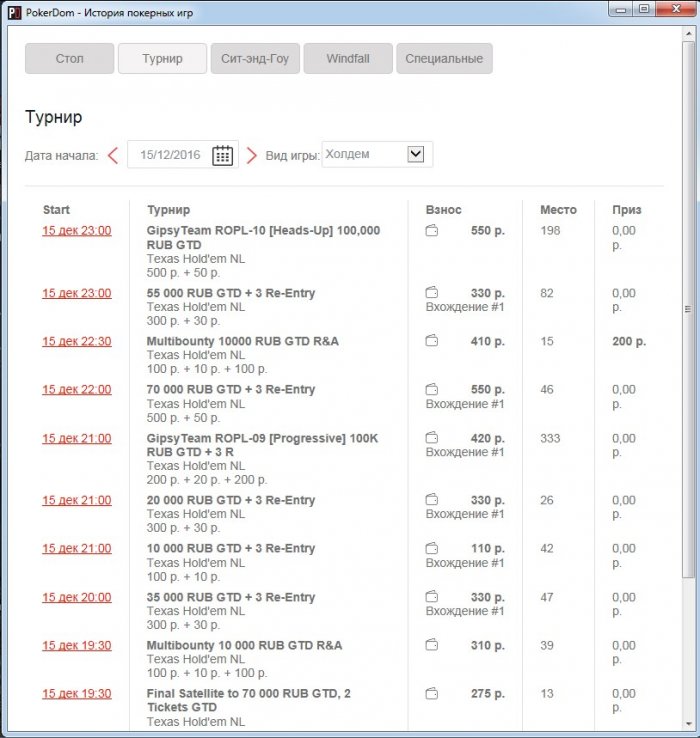The height and width of the screenshot is (738, 700).
Task: Click wallet icon in GipsyTeam ROPL-09 row
Action: [432, 438]
